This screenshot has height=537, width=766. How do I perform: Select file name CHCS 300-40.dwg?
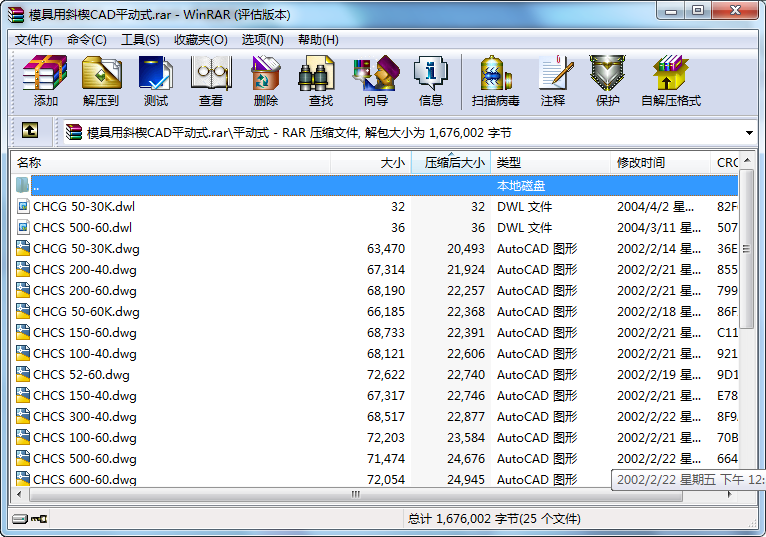coord(85,417)
